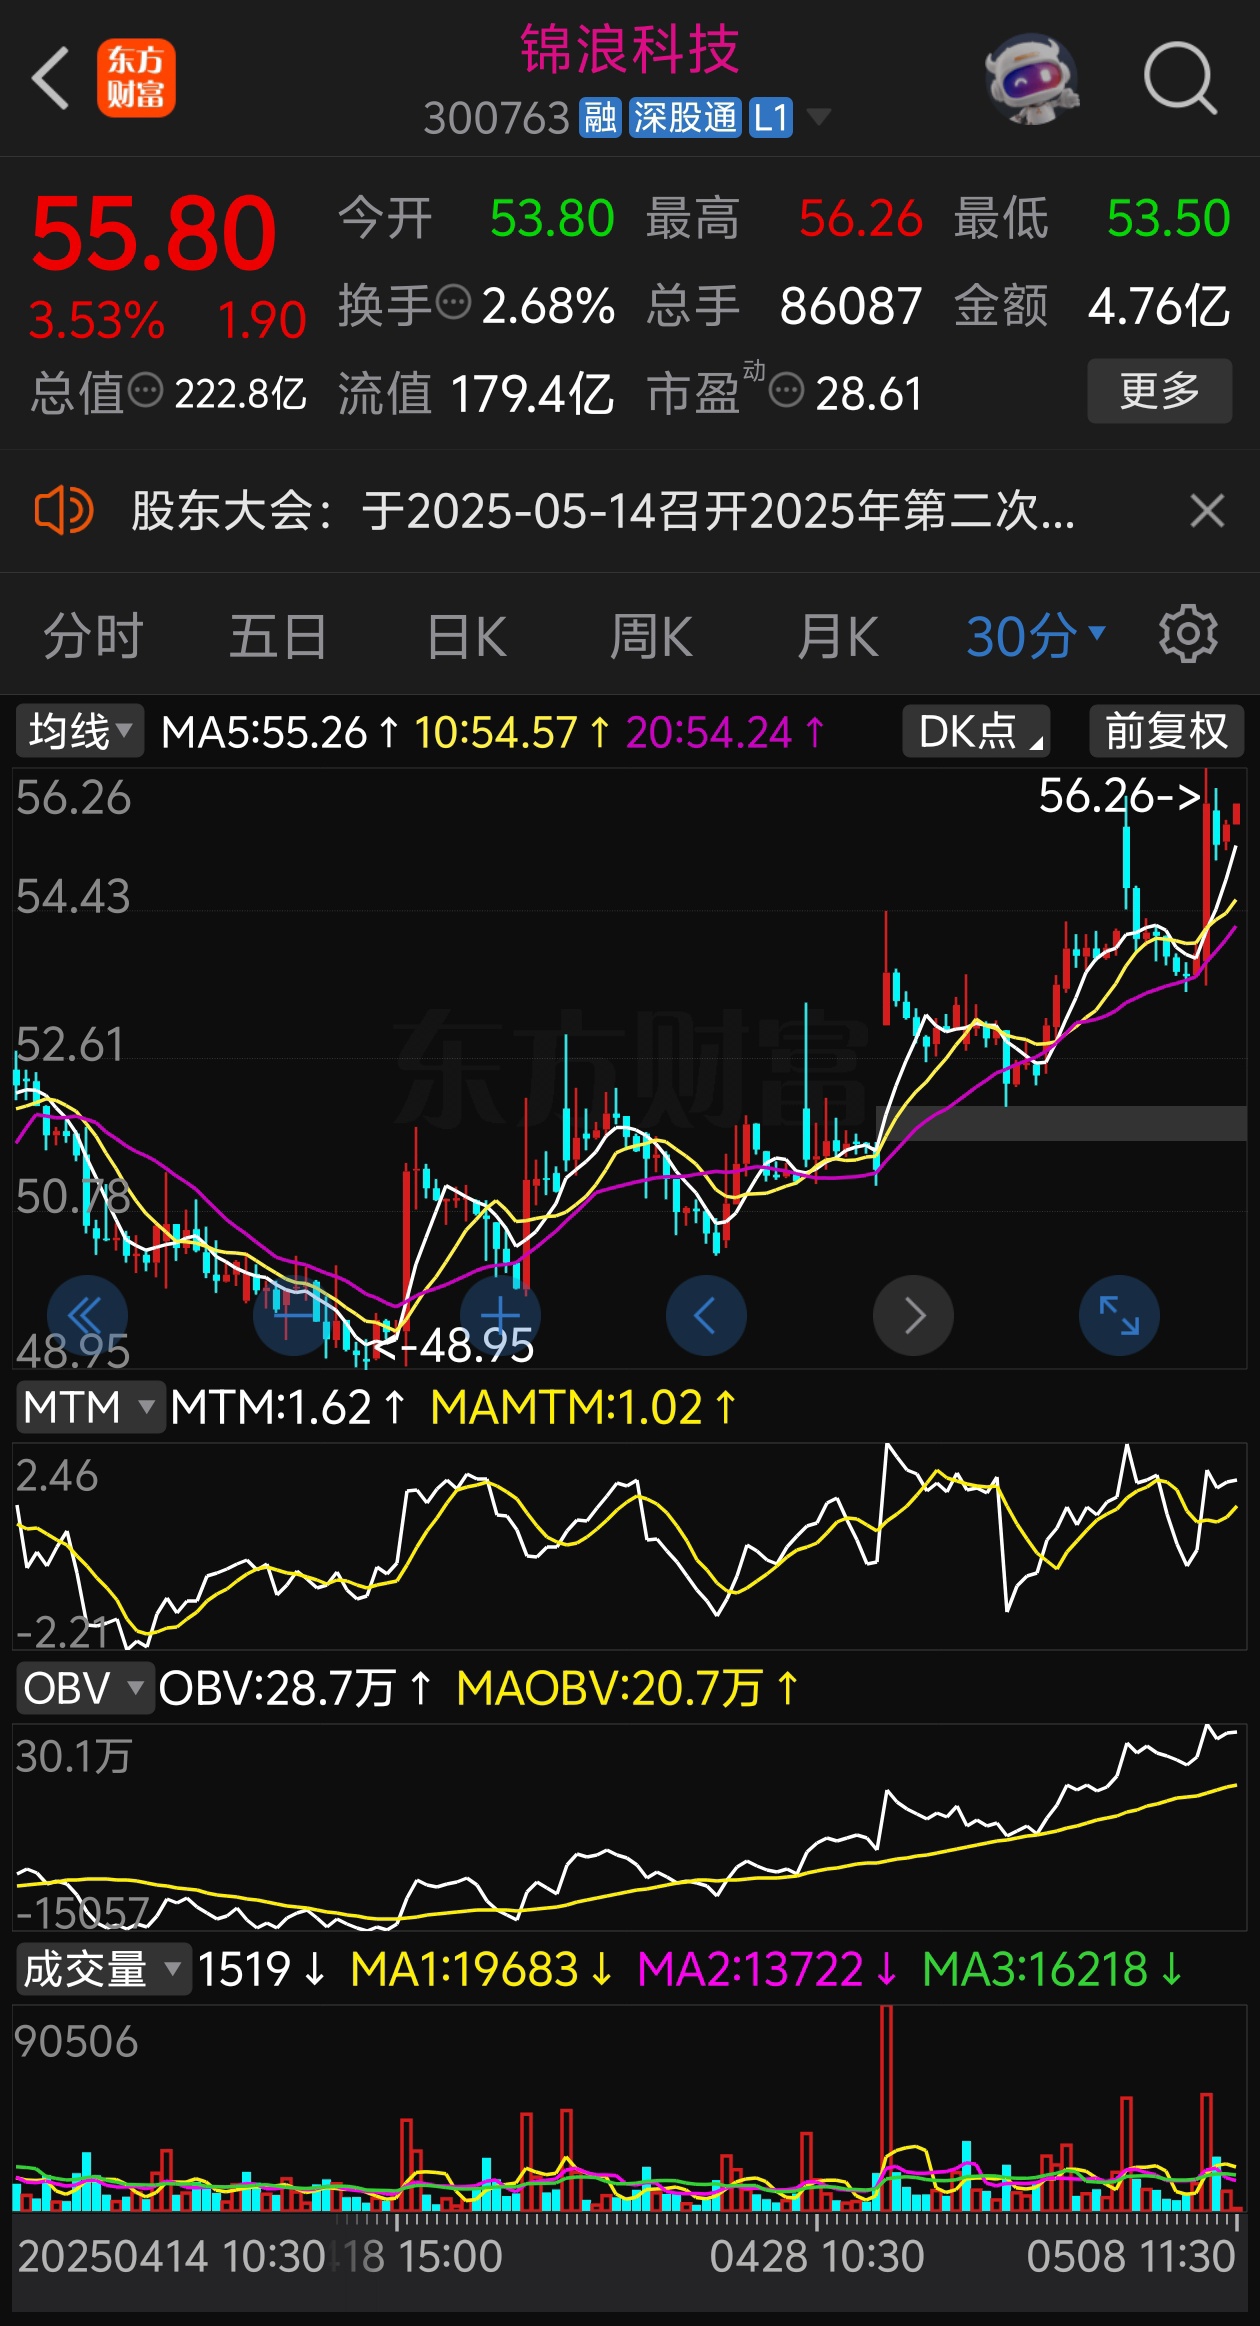Switch to 五日 tab
The width and height of the screenshot is (1260, 2326).
[278, 636]
